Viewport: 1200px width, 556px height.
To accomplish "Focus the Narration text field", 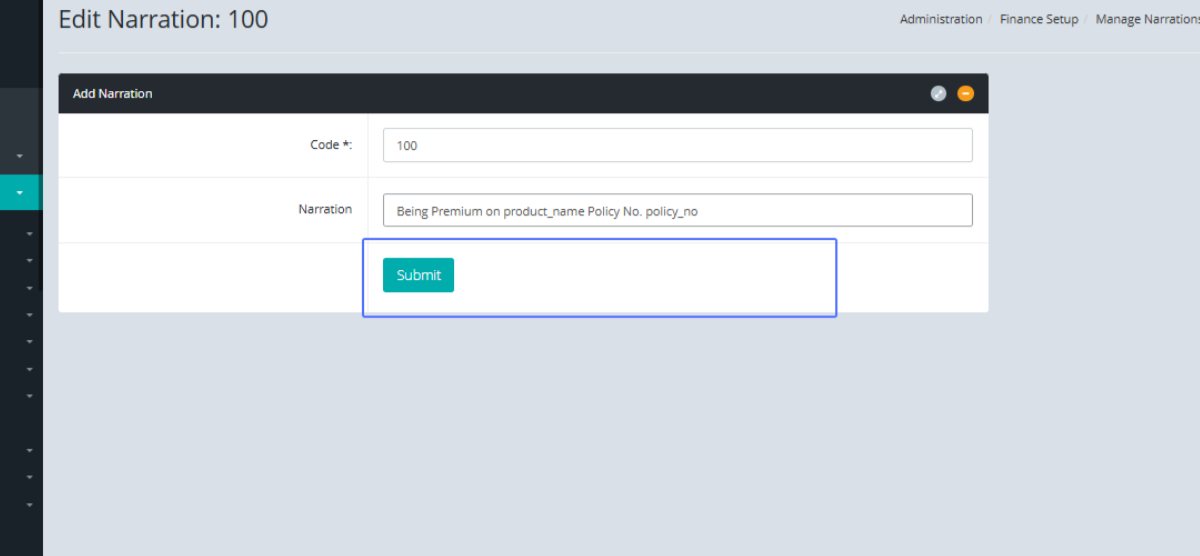I will [677, 211].
